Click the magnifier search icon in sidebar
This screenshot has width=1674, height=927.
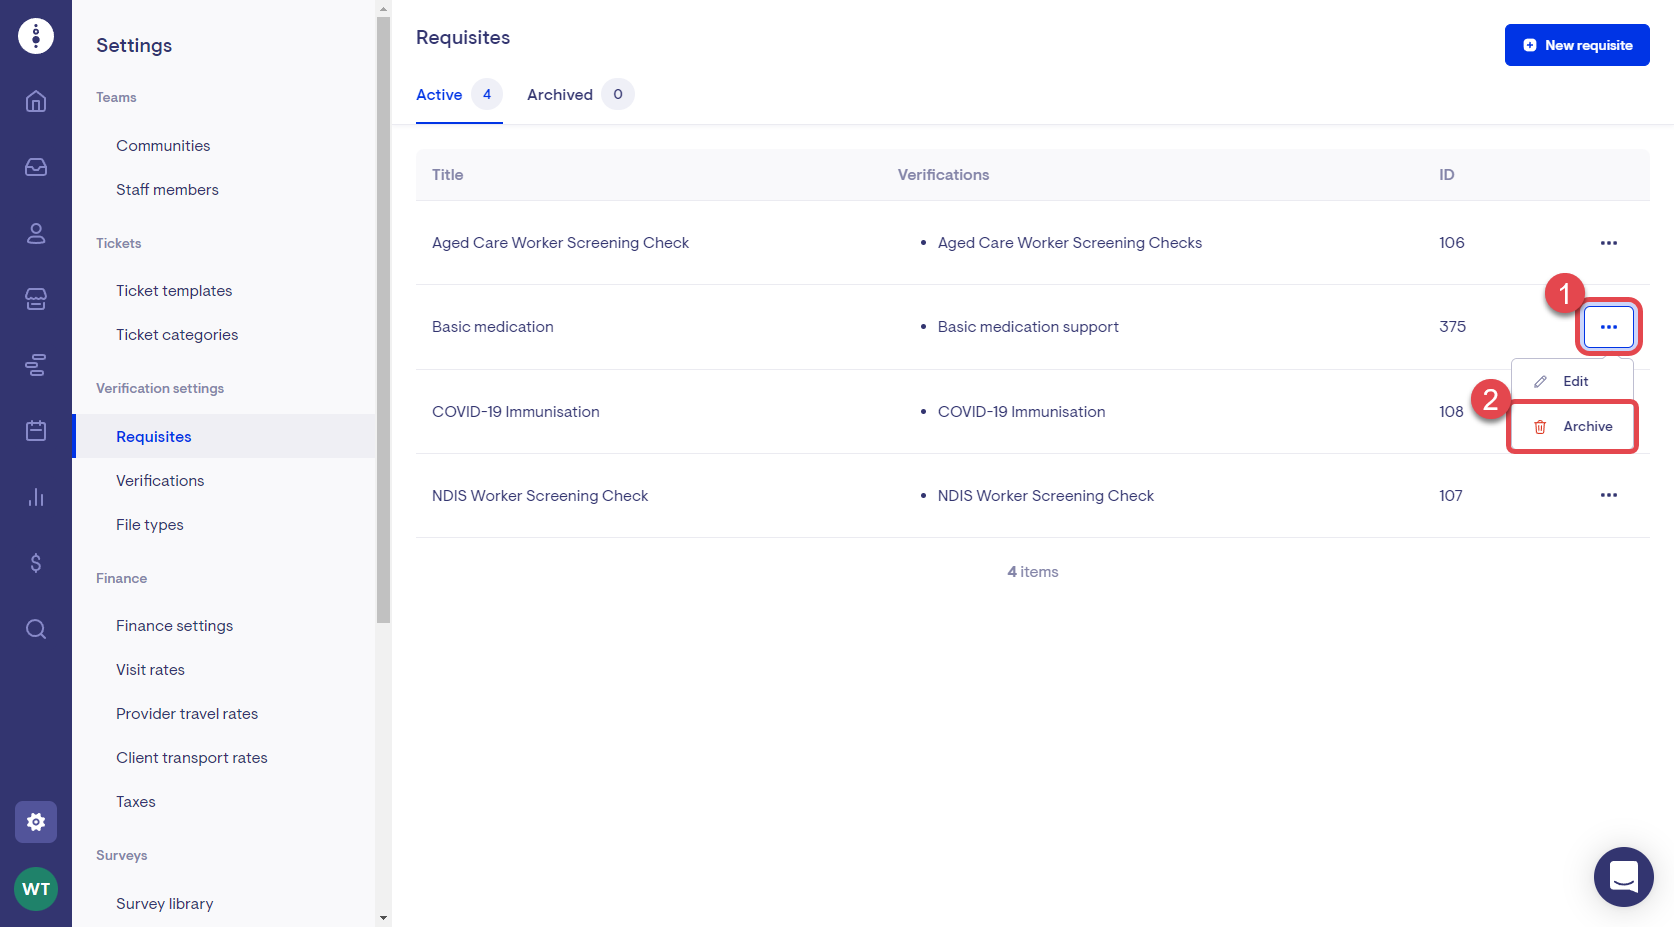click(36, 629)
